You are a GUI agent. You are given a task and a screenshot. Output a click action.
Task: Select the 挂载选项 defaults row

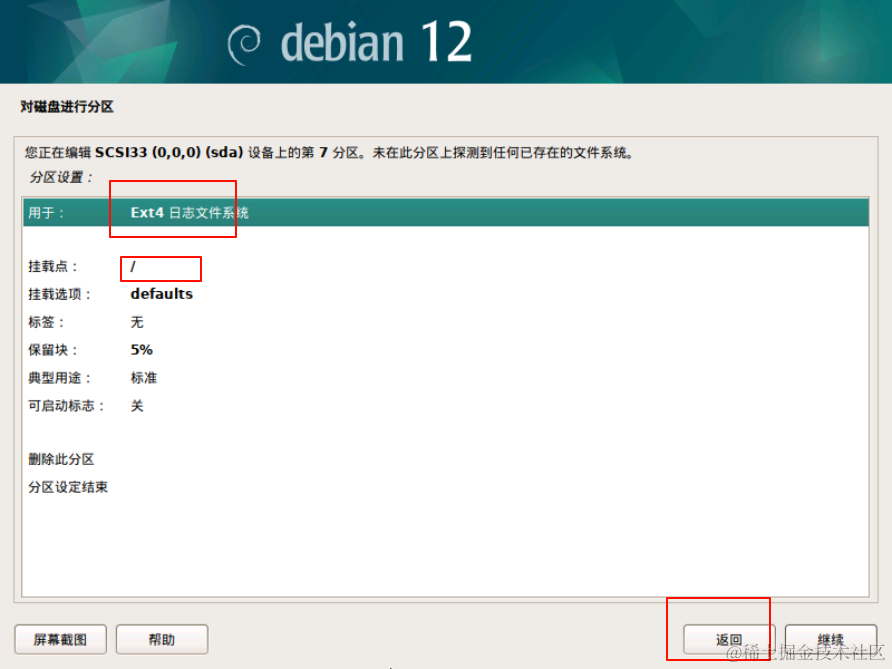point(445,294)
